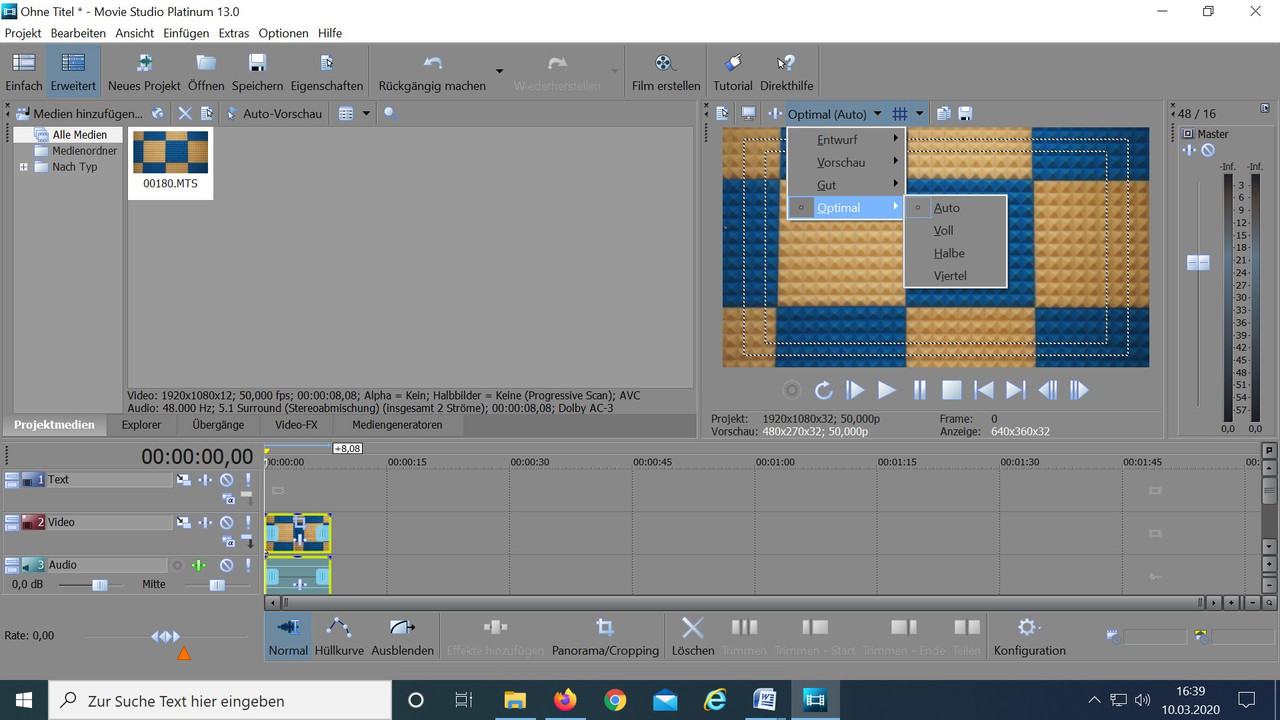This screenshot has width=1280, height=720.
Task: Open Panorama/Cropping tool
Action: 605,637
